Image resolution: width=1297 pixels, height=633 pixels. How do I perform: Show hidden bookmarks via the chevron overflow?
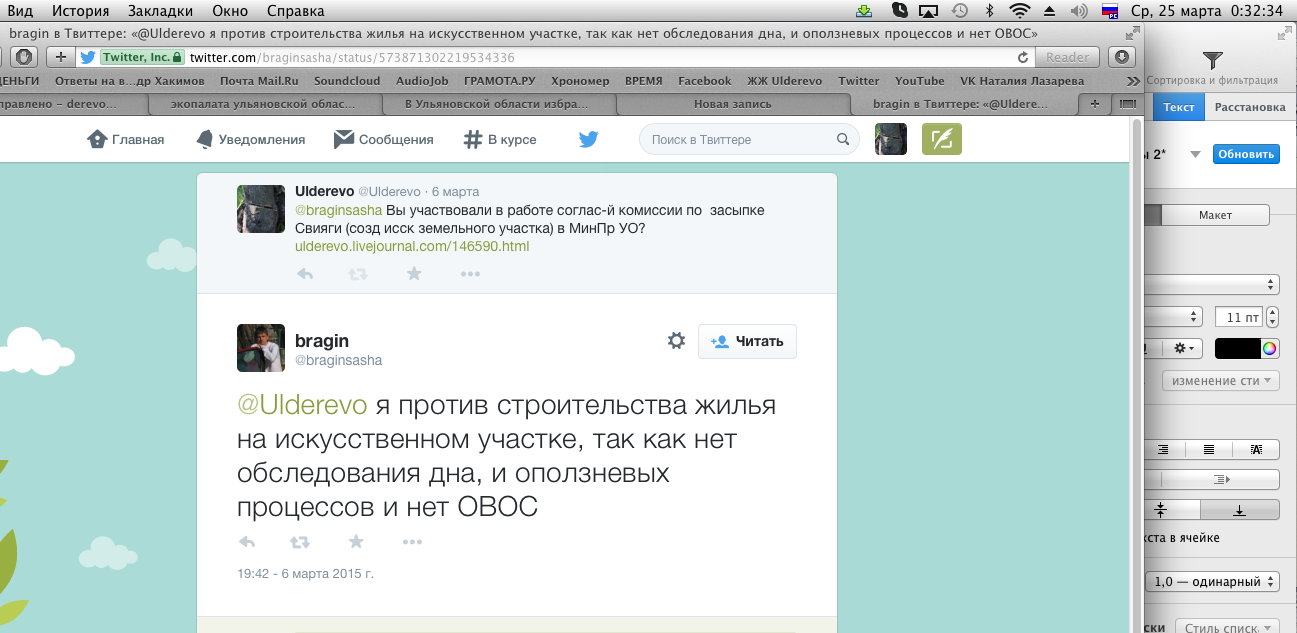click(x=1132, y=81)
